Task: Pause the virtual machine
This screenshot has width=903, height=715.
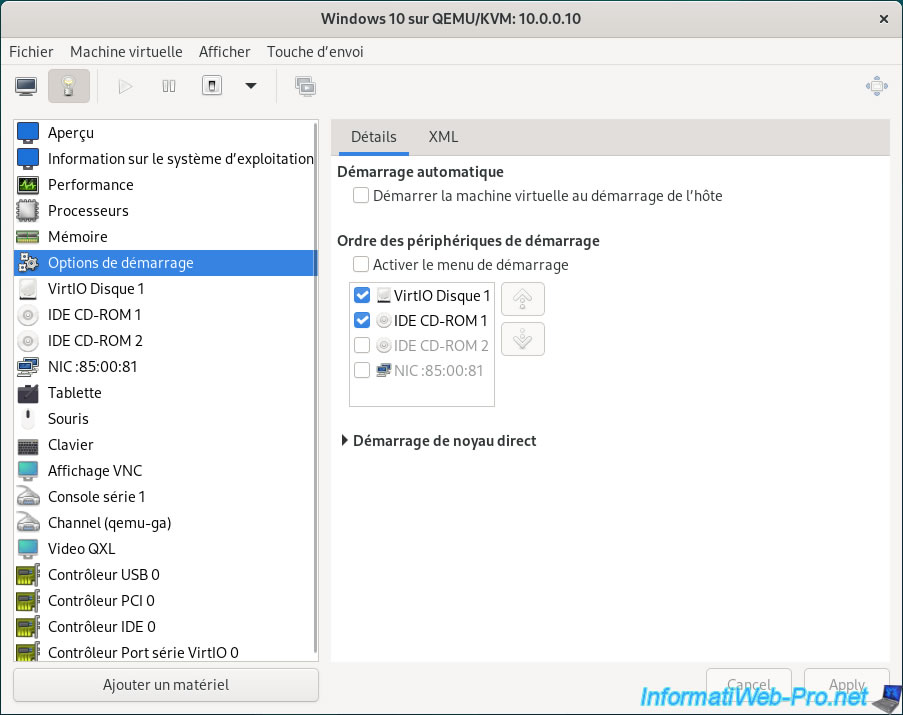Action: (x=169, y=86)
